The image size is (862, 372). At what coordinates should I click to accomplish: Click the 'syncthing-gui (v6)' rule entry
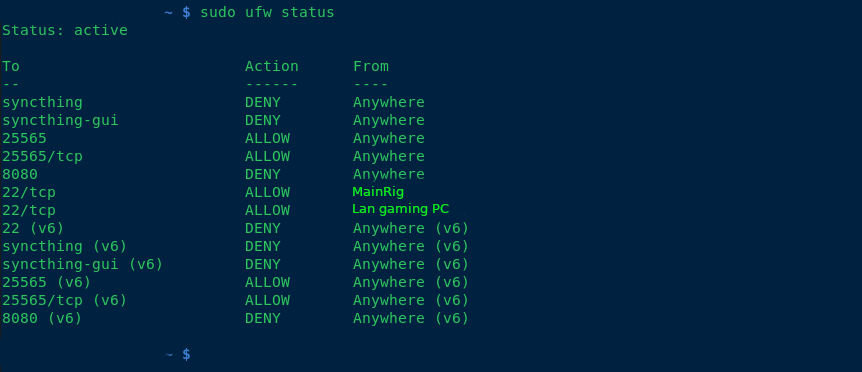[82, 264]
